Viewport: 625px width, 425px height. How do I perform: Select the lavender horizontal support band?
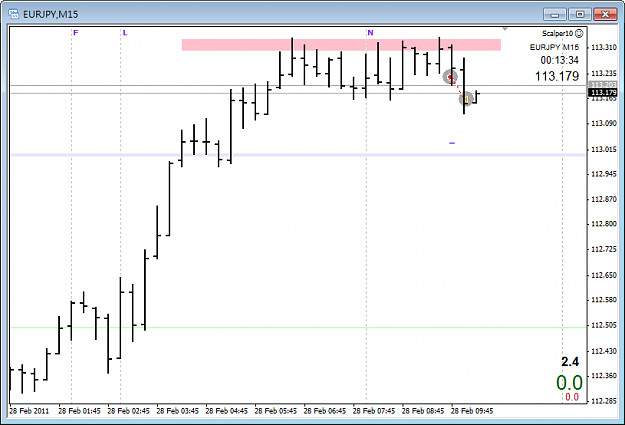point(298,155)
